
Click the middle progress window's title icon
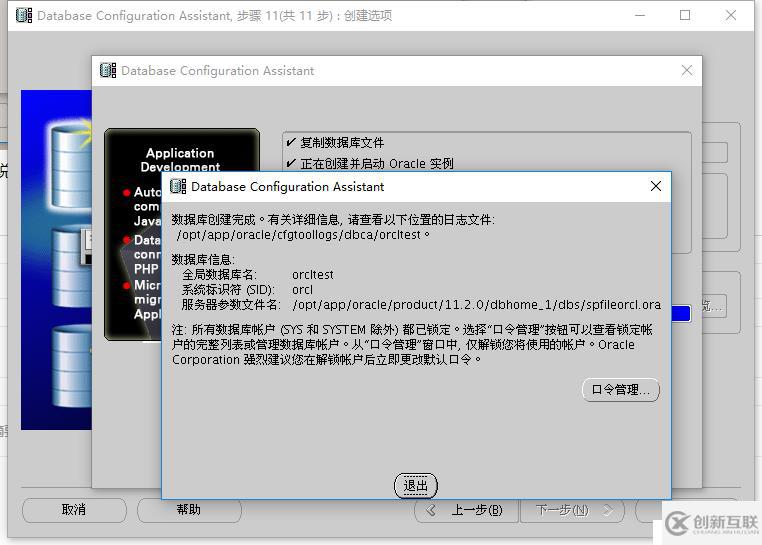coord(108,70)
